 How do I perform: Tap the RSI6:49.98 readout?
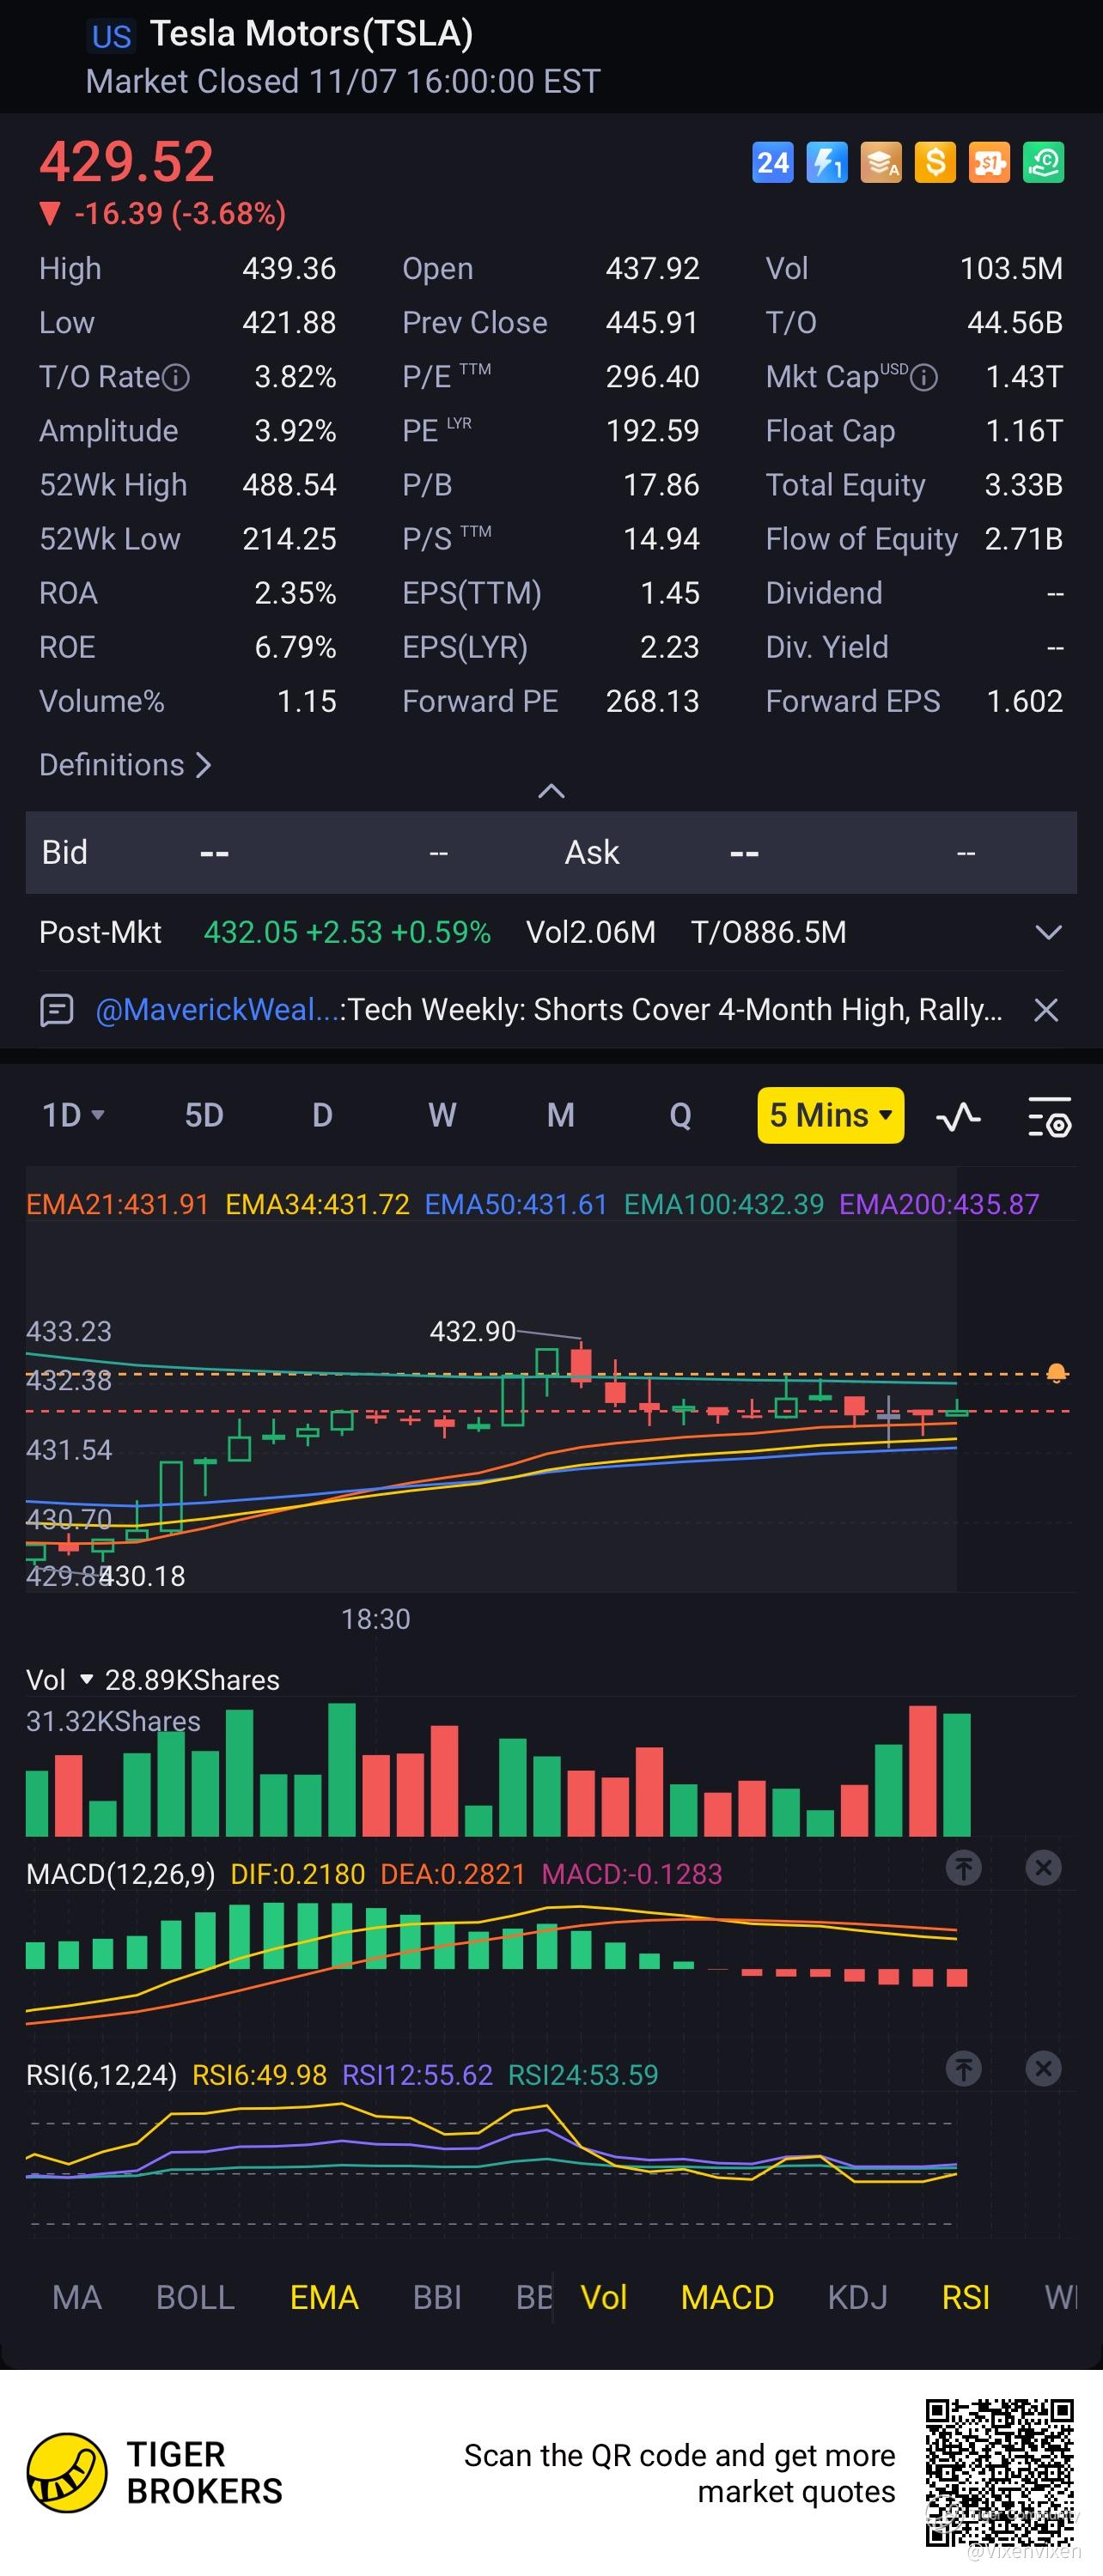(x=259, y=2075)
